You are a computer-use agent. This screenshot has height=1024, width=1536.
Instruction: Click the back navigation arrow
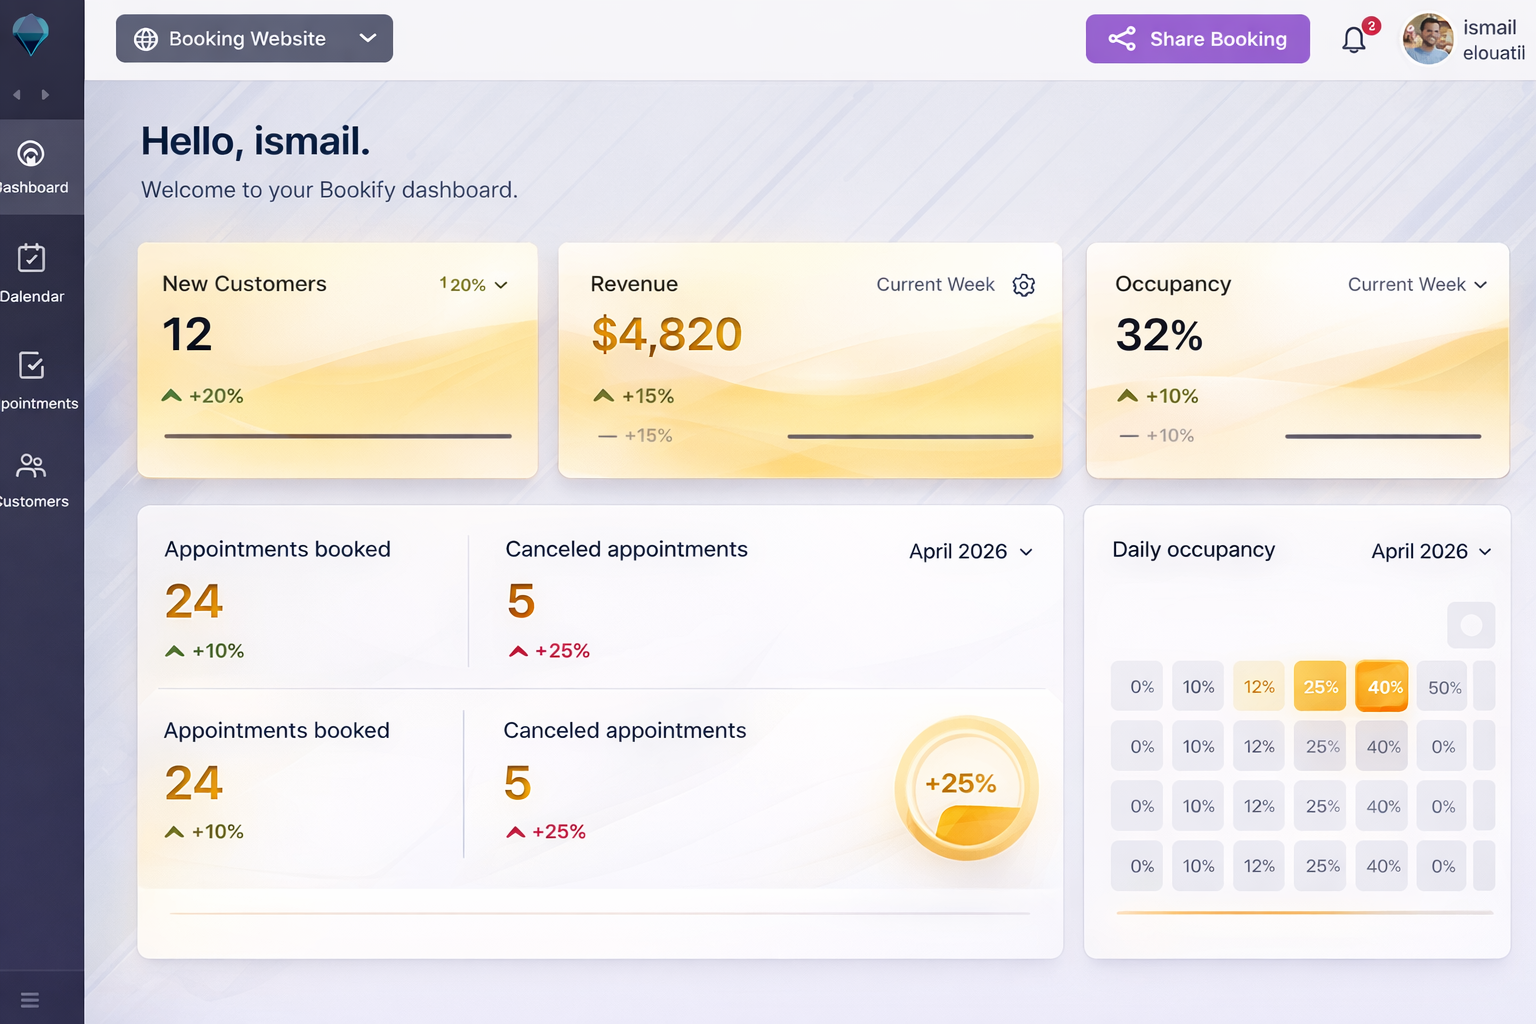coord(16,94)
